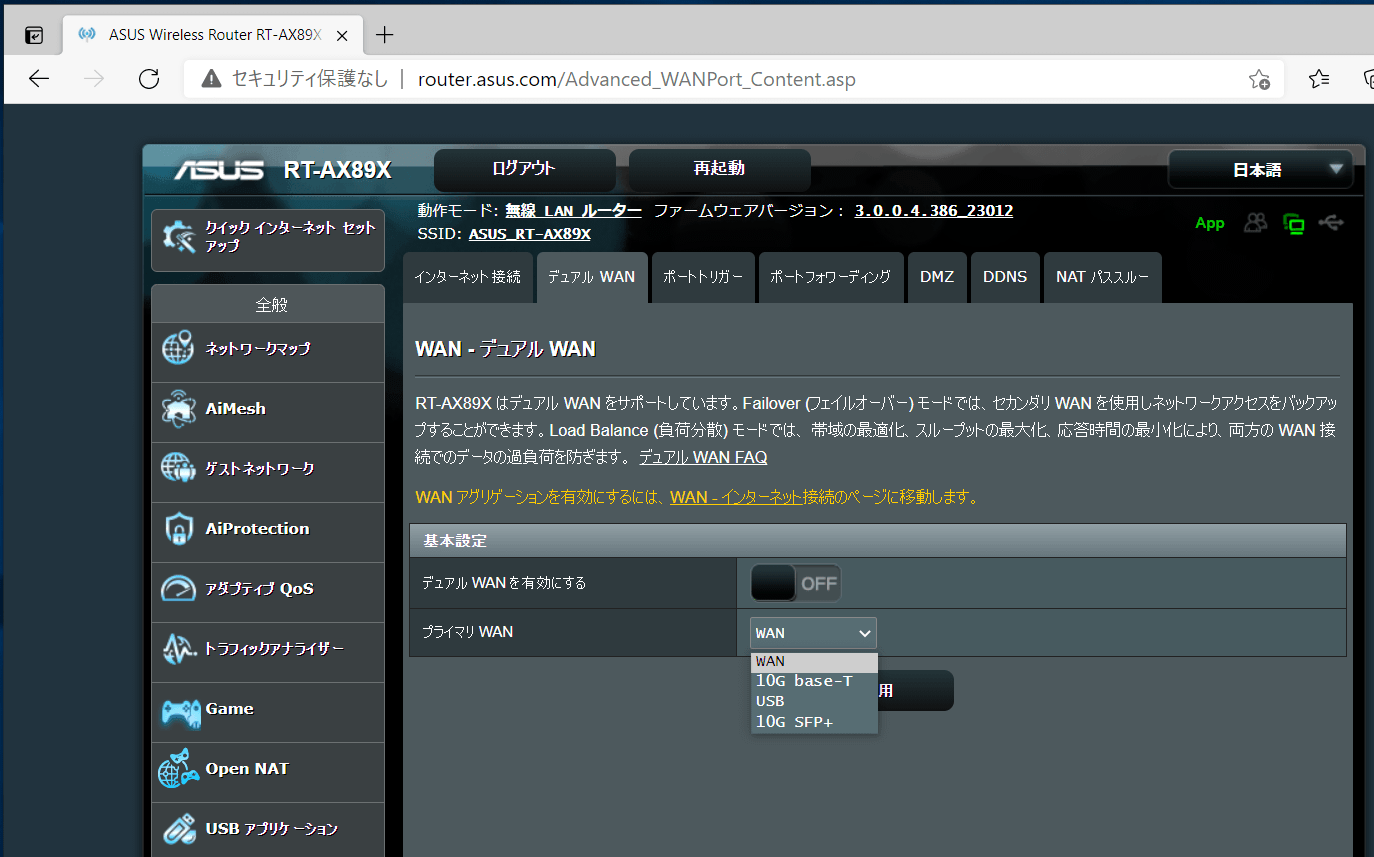Open the Game controller icon
The height and width of the screenshot is (857, 1374).
[180, 711]
